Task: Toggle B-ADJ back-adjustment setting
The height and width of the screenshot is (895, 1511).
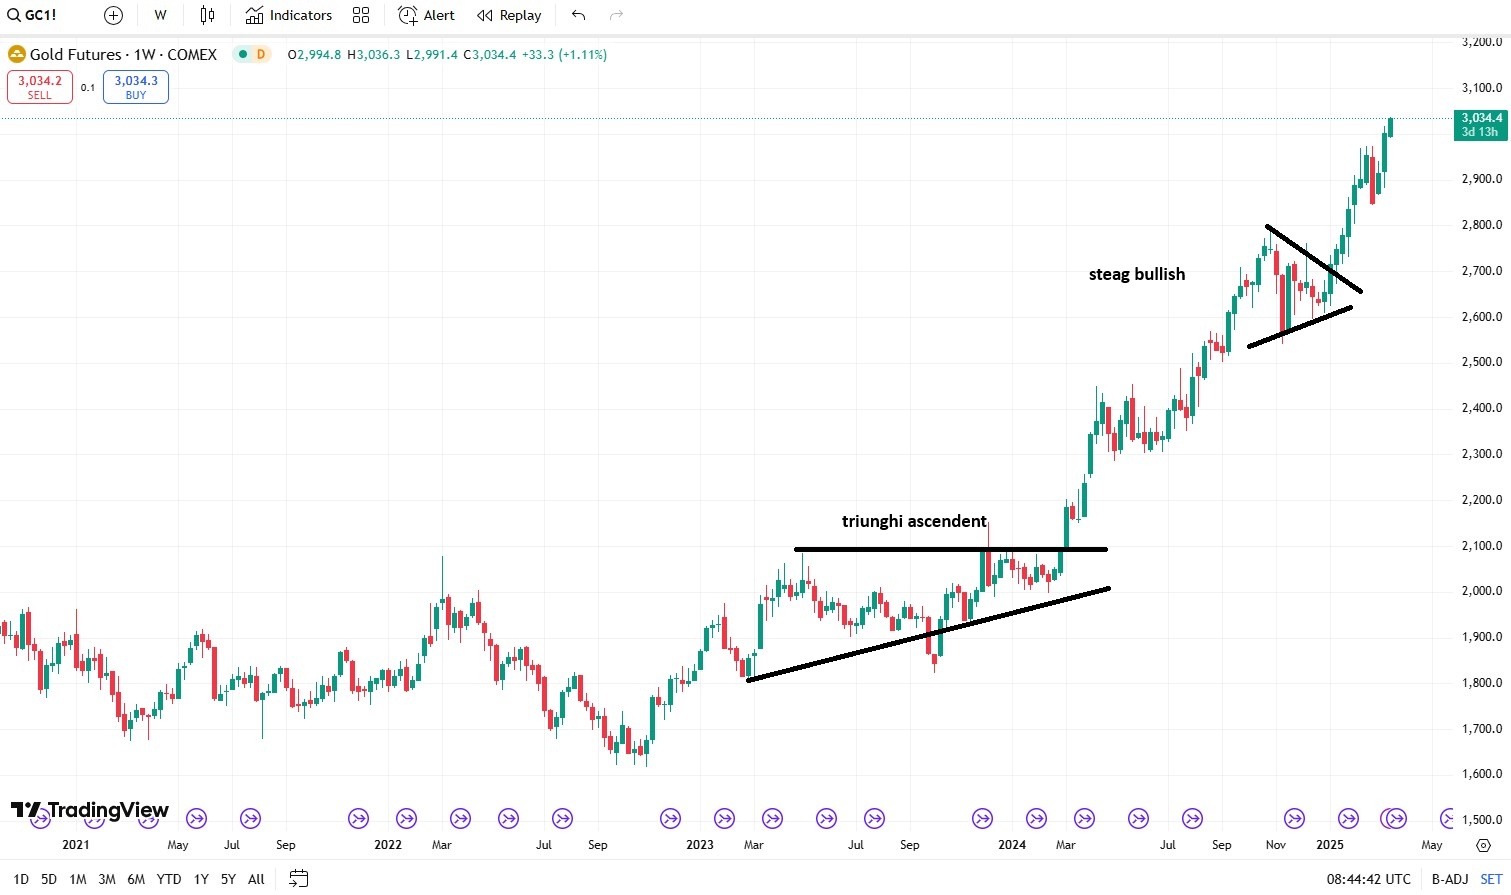Action: 1449,879
